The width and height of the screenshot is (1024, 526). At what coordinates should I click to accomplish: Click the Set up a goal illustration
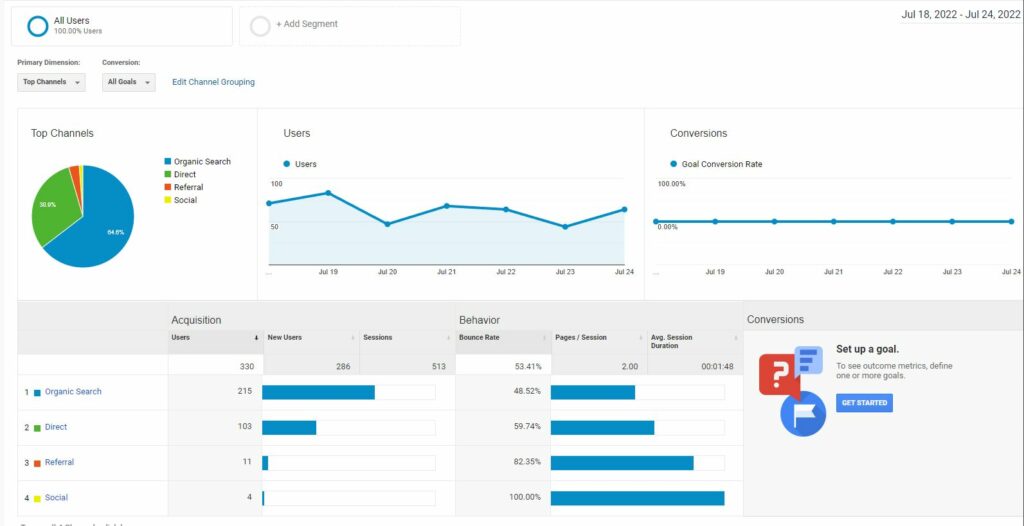(x=793, y=389)
